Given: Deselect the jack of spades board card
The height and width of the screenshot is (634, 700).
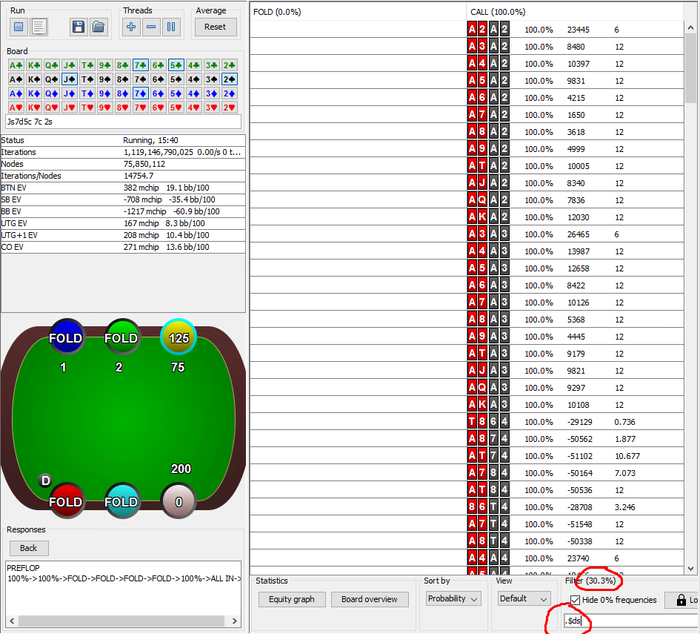Looking at the screenshot, I should (x=69, y=79).
